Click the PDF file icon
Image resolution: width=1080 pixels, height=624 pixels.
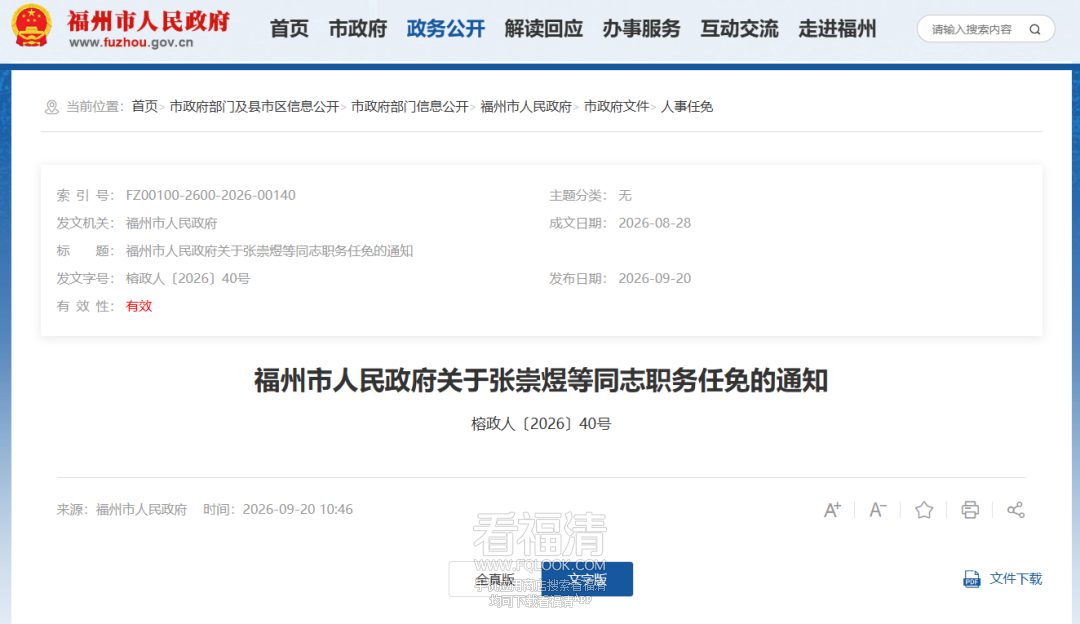971,579
